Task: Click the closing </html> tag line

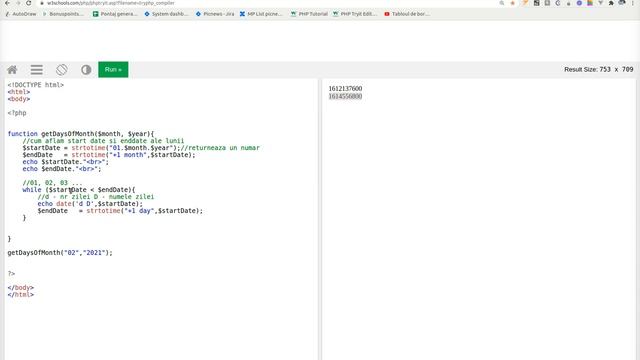Action: tap(20, 295)
